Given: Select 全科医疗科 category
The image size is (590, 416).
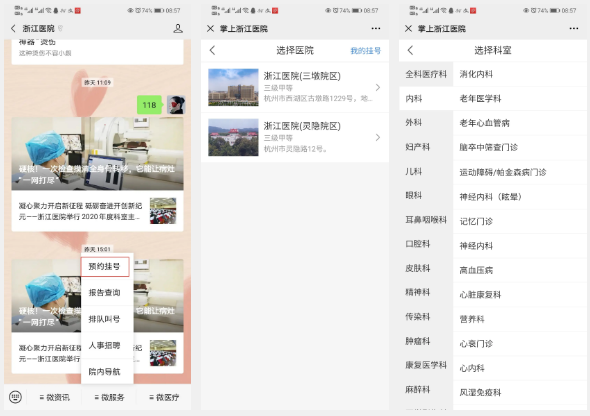Looking at the screenshot, I should (426, 74).
